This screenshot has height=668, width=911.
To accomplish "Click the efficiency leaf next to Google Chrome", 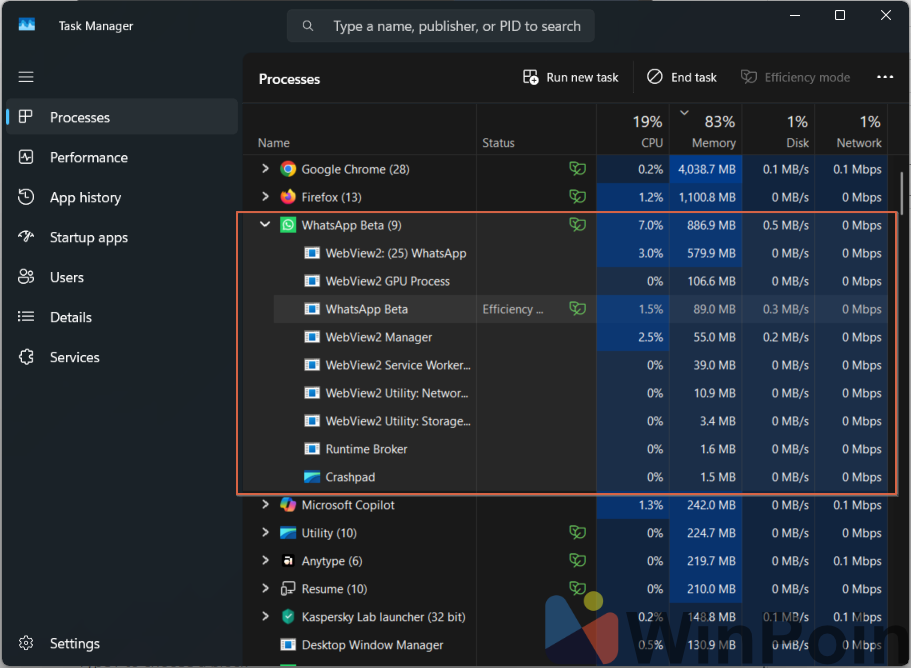I will pyautogui.click(x=577, y=169).
